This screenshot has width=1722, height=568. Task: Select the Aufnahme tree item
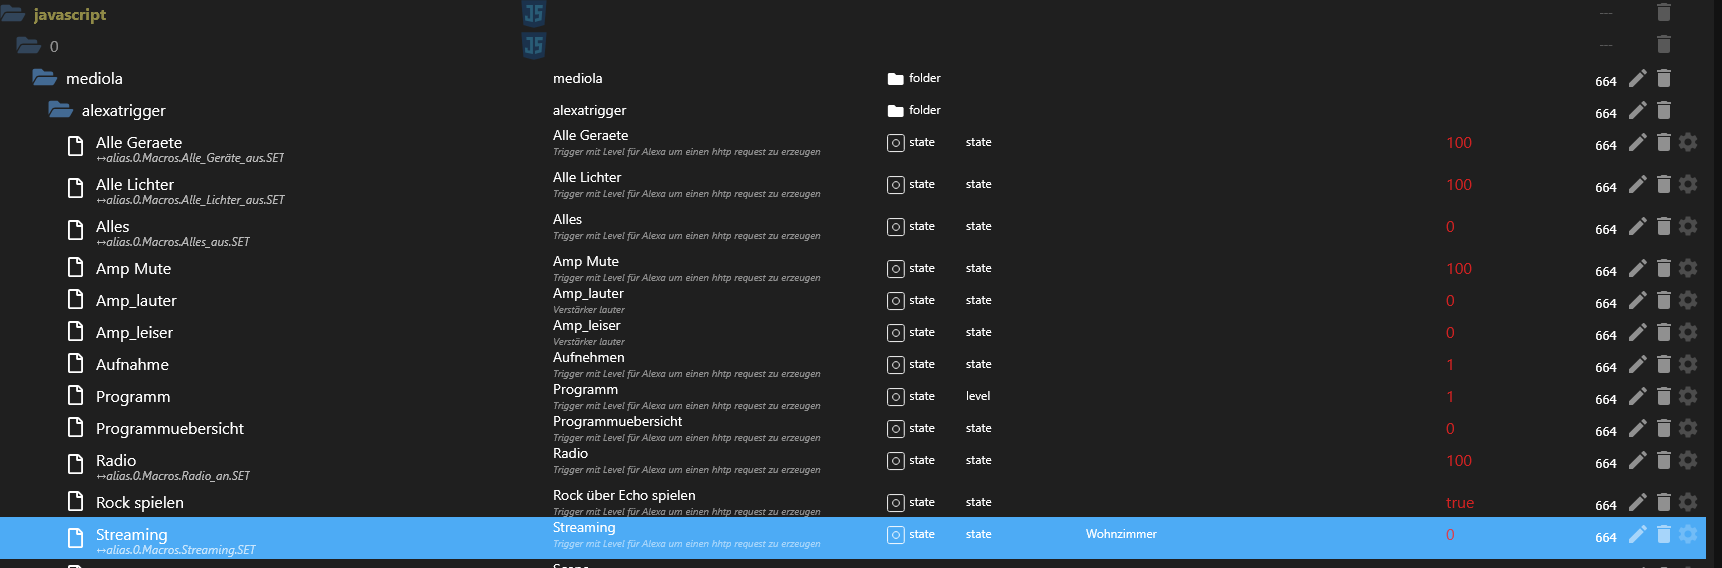pos(132,364)
